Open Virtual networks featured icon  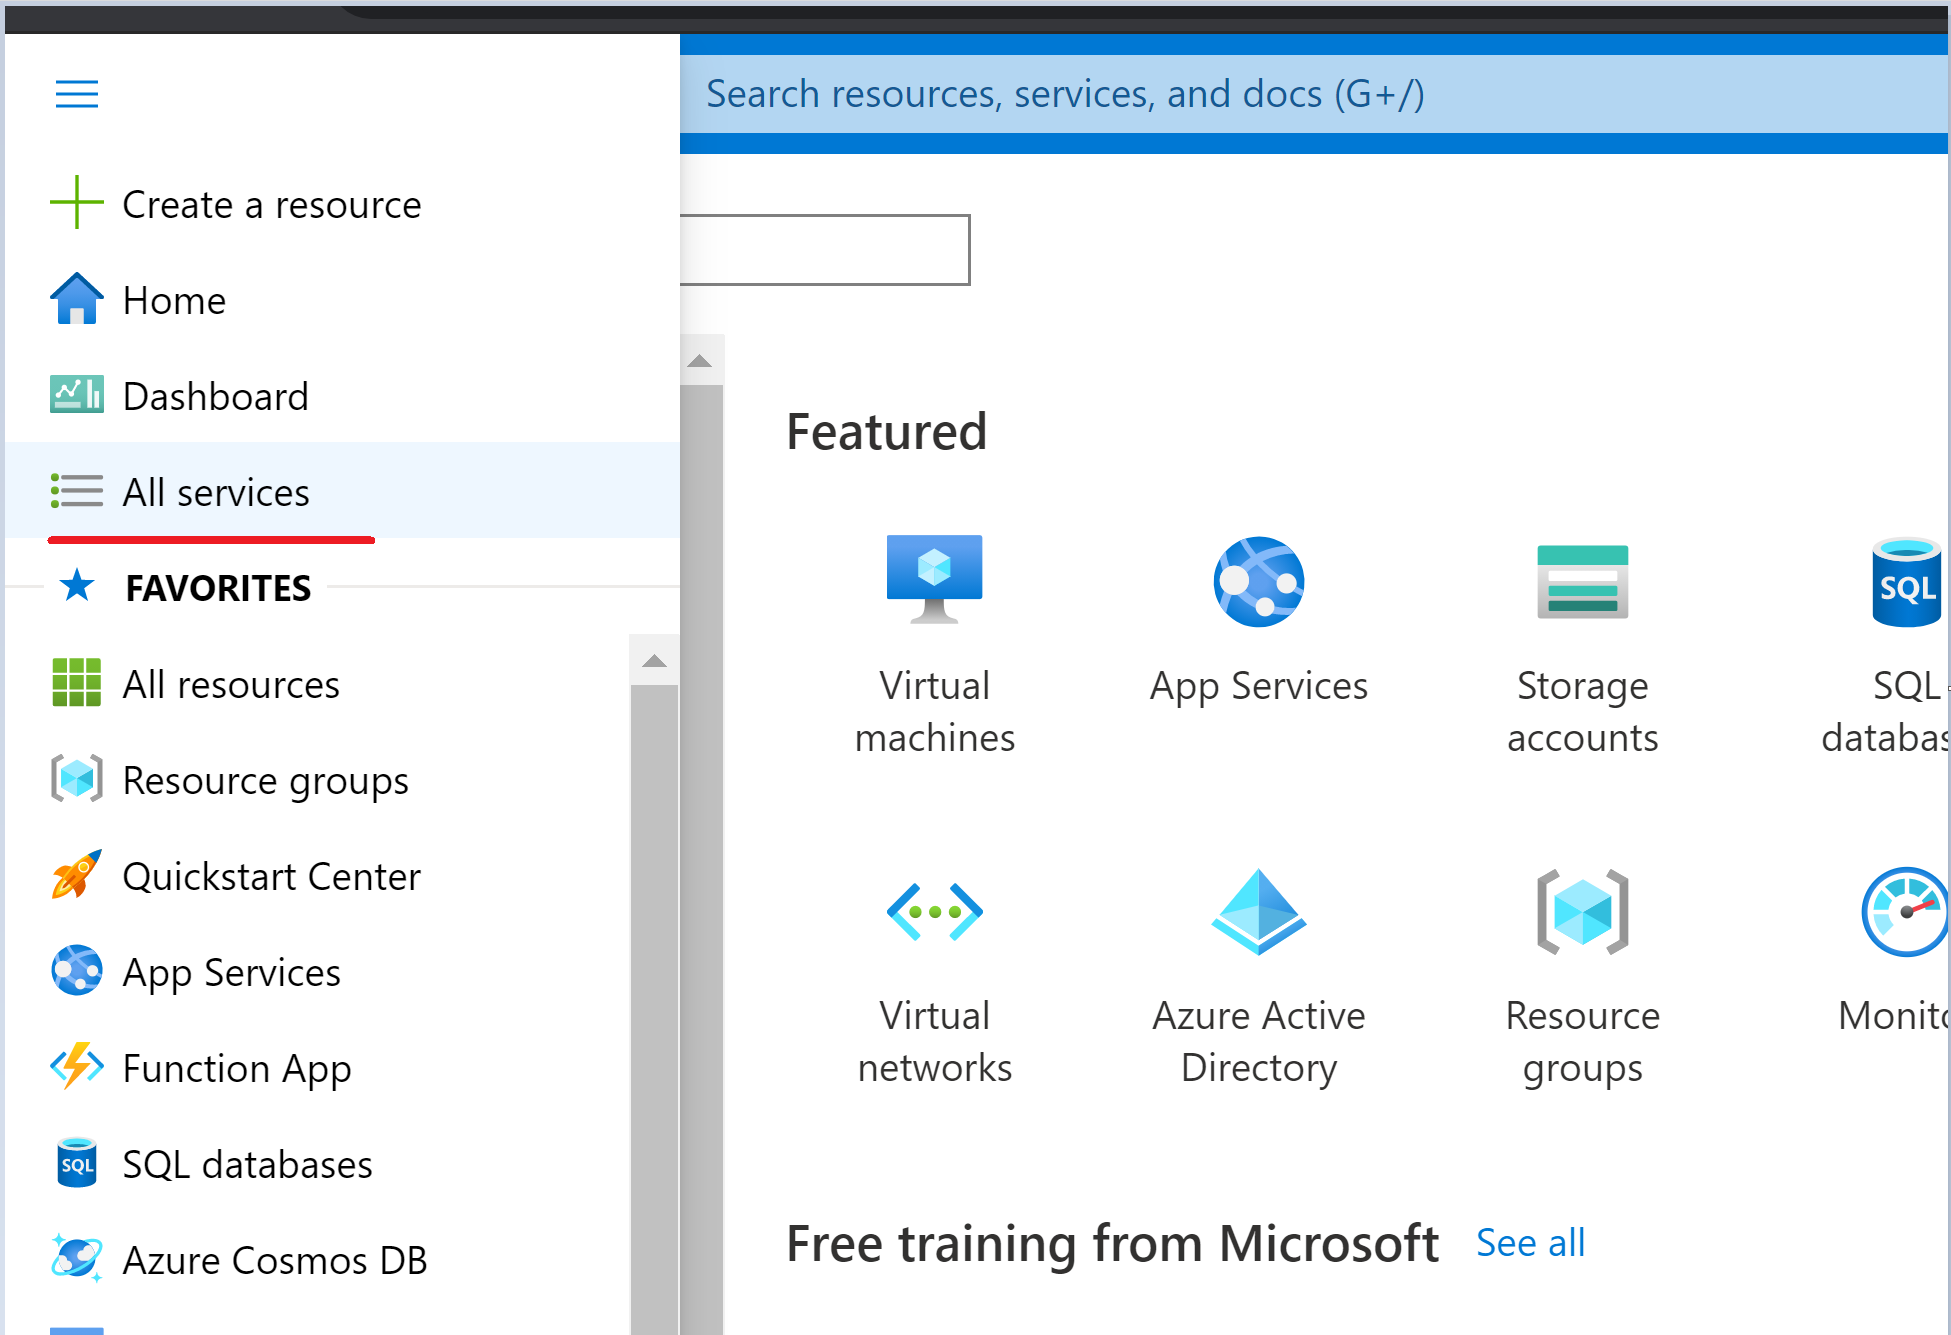click(934, 912)
